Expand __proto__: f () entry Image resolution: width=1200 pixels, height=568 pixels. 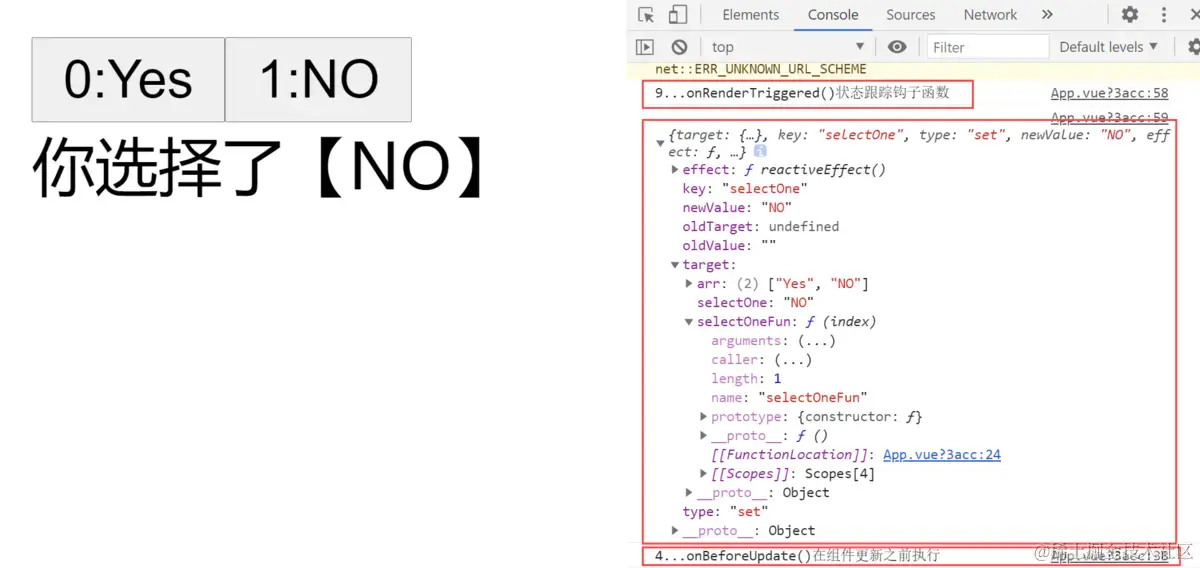click(x=704, y=436)
